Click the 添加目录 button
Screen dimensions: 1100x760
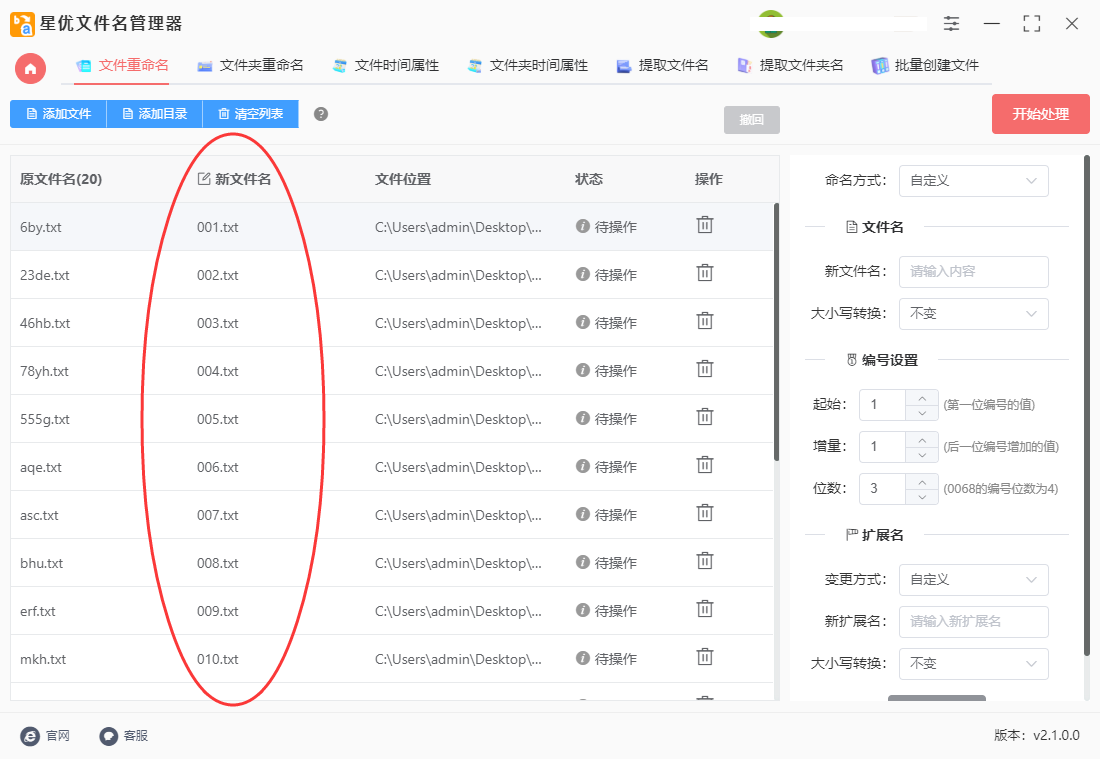click(x=154, y=114)
